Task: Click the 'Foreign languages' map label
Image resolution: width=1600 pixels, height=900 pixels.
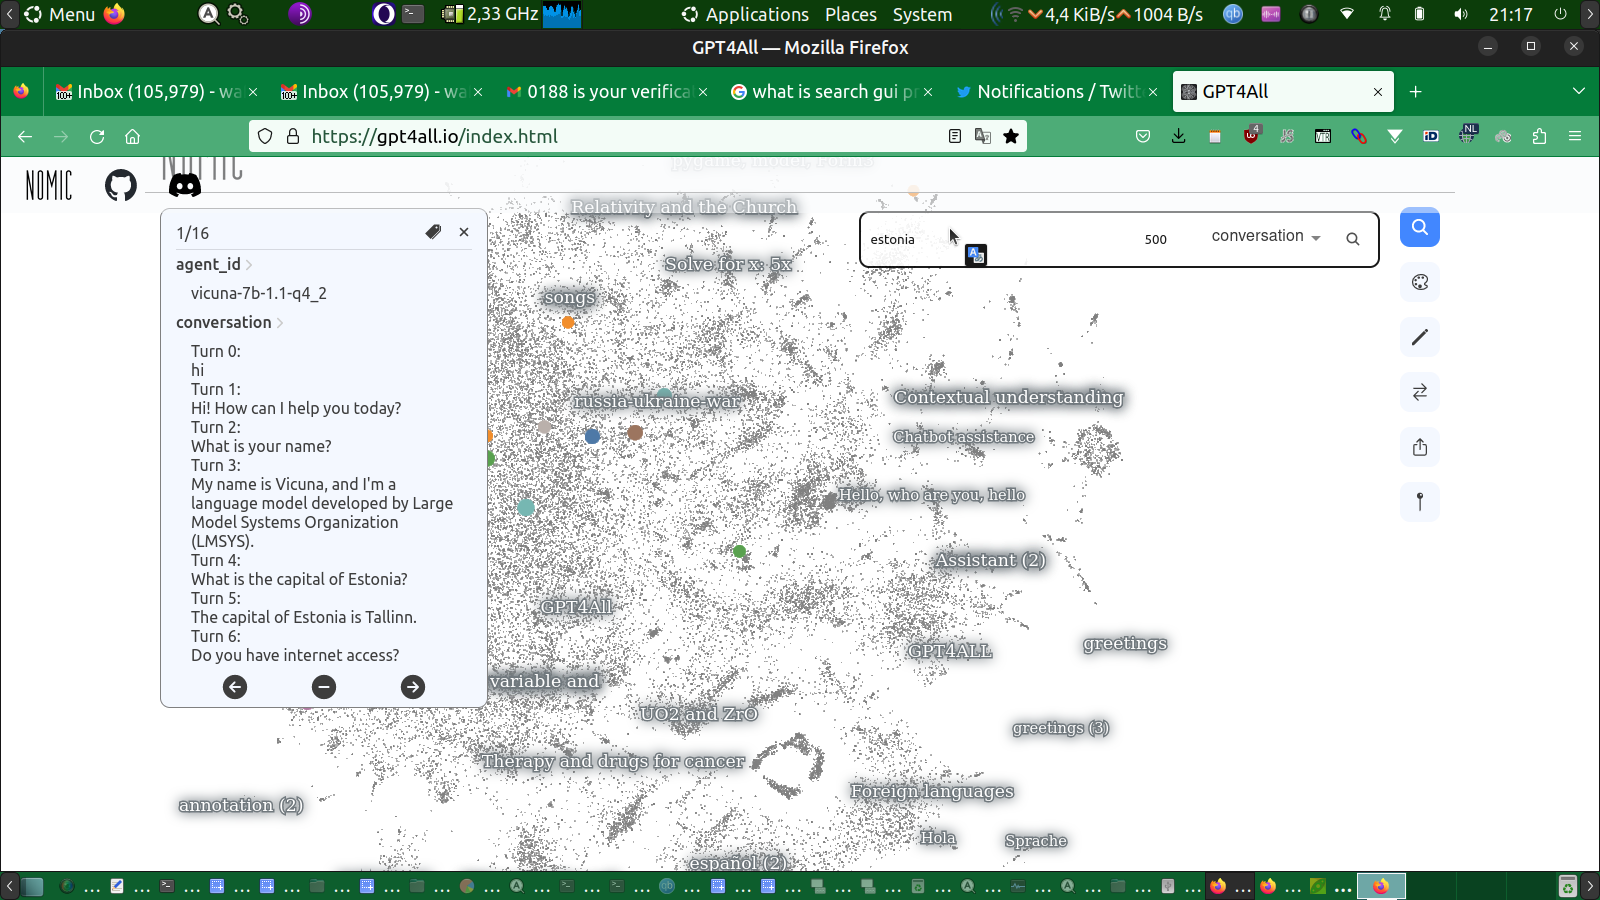Action: (x=932, y=791)
